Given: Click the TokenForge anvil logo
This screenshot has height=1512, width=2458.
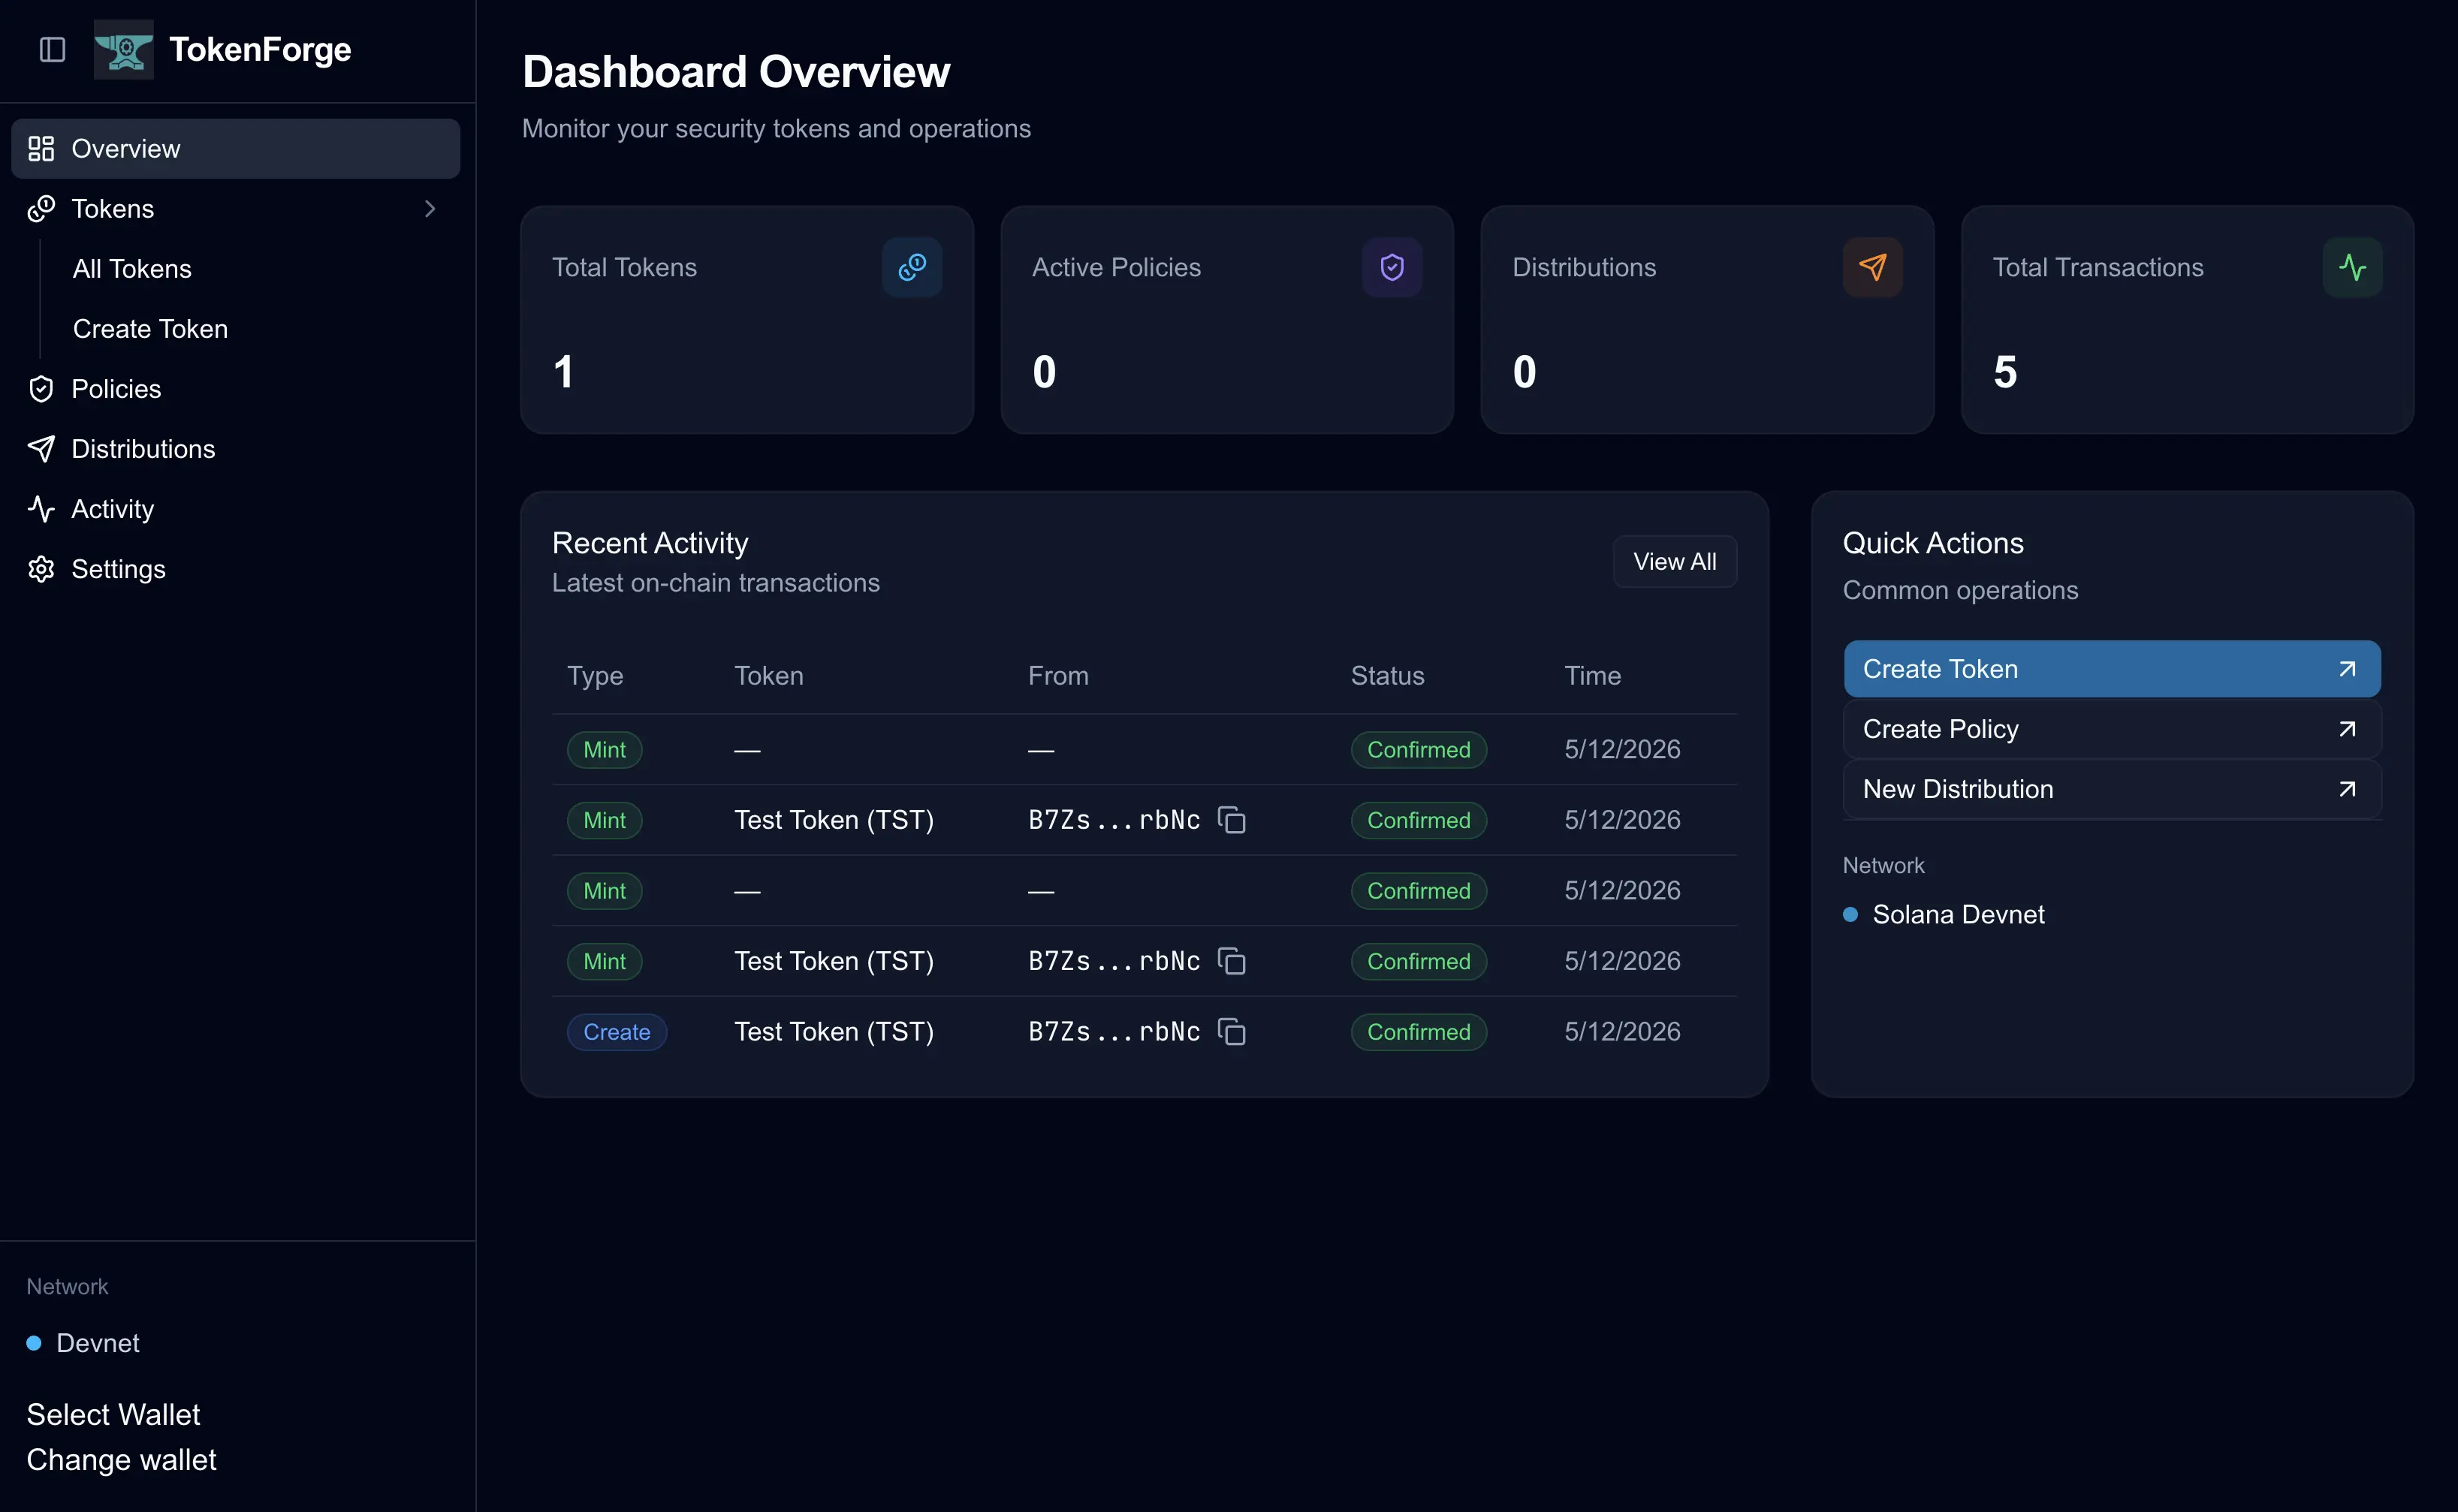Looking at the screenshot, I should 124,49.
